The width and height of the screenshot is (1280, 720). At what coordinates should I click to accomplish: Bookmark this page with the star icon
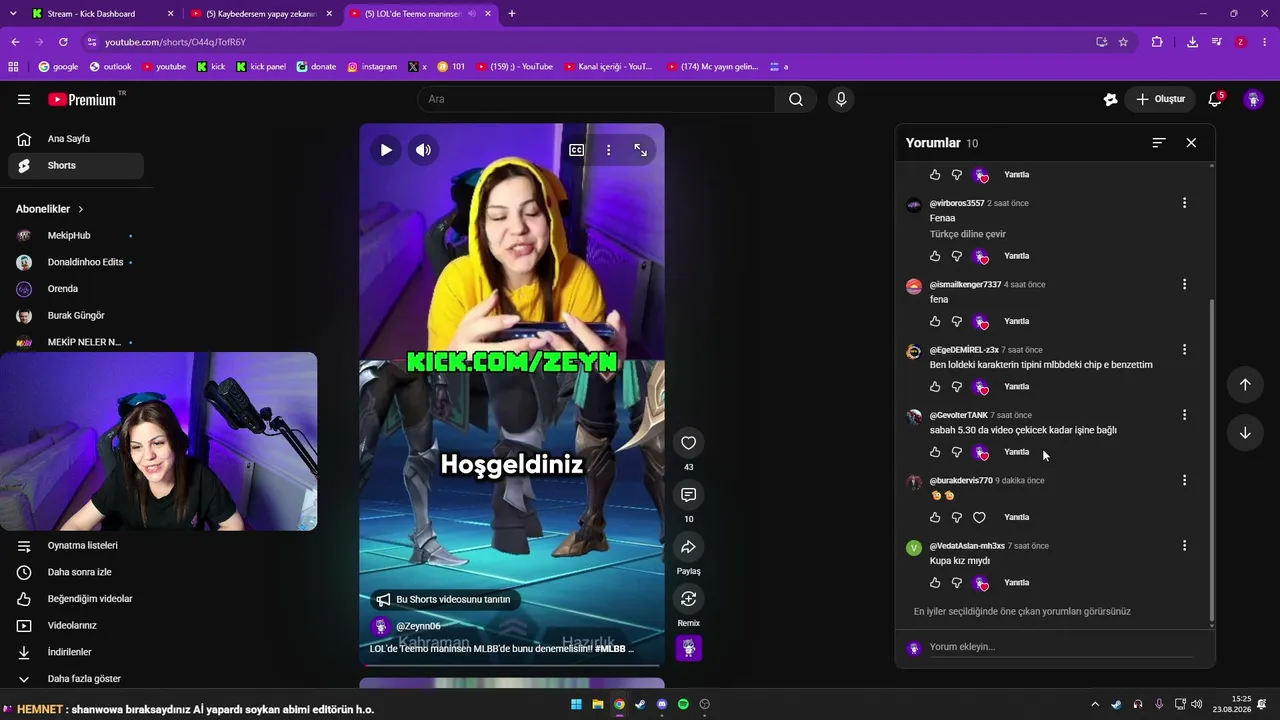coord(1123,42)
